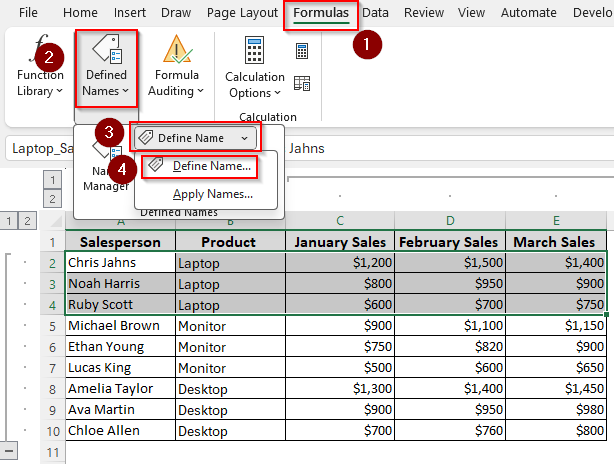Click the Calculation Options calculator icon
614x464 pixels.
[255, 50]
